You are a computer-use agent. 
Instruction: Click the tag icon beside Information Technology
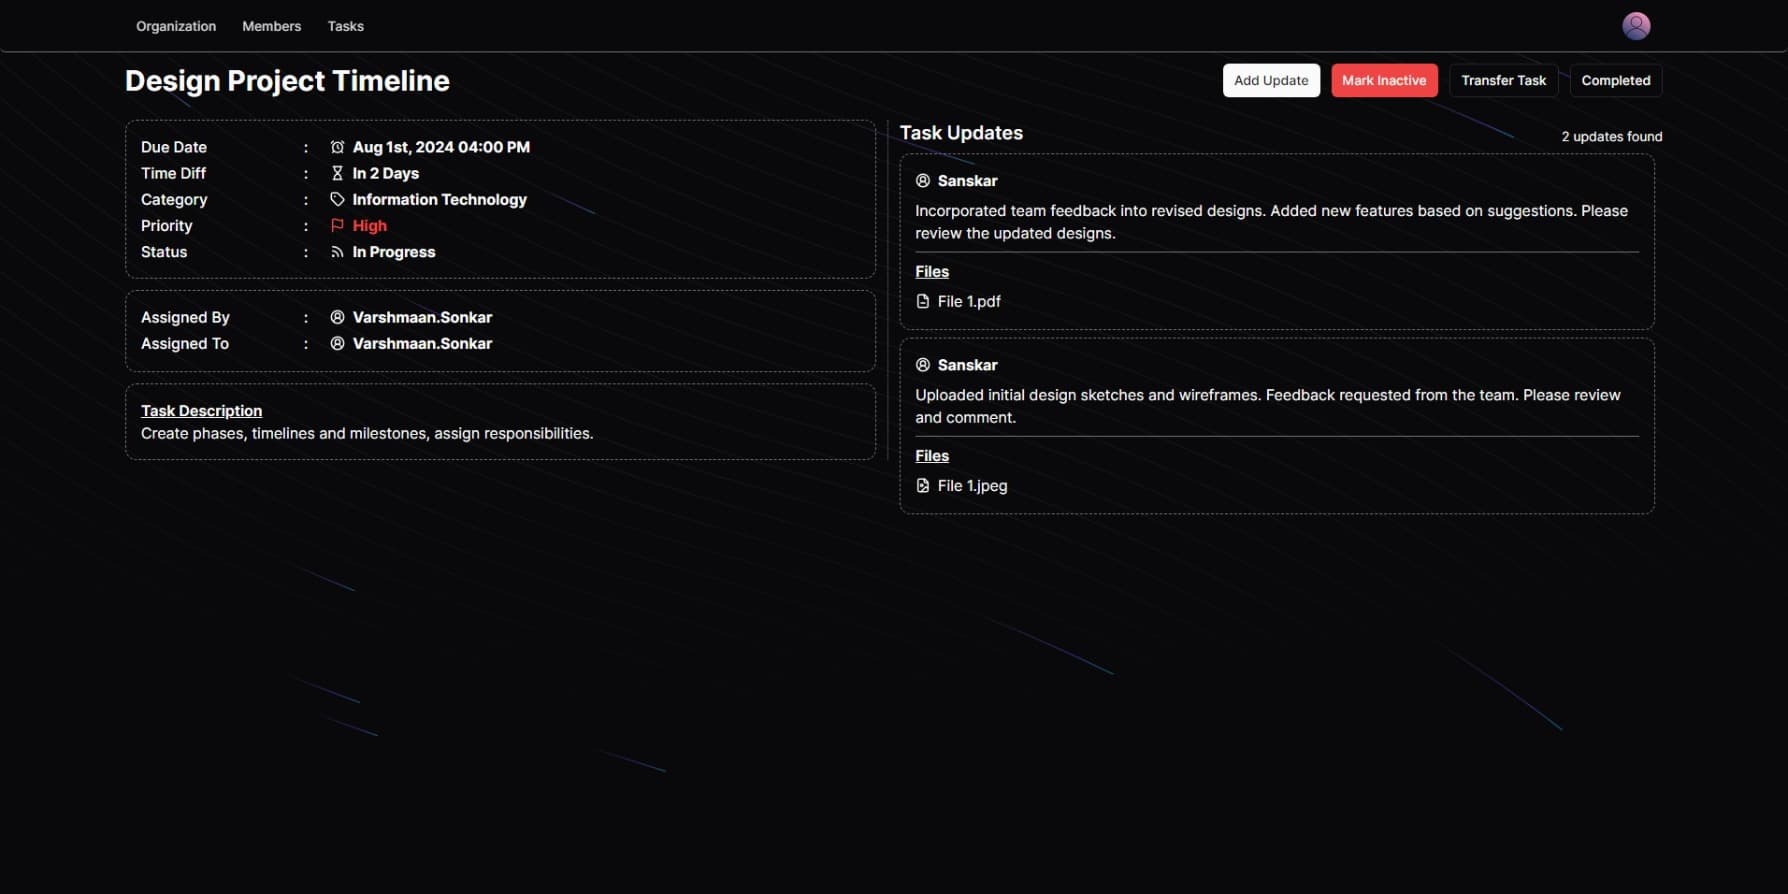(337, 199)
